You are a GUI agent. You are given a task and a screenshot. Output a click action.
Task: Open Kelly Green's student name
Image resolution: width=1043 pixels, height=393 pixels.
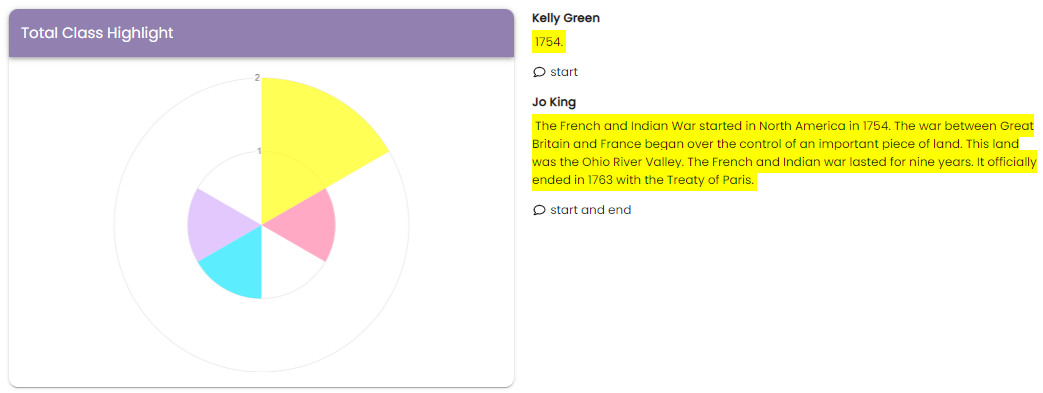(x=566, y=18)
